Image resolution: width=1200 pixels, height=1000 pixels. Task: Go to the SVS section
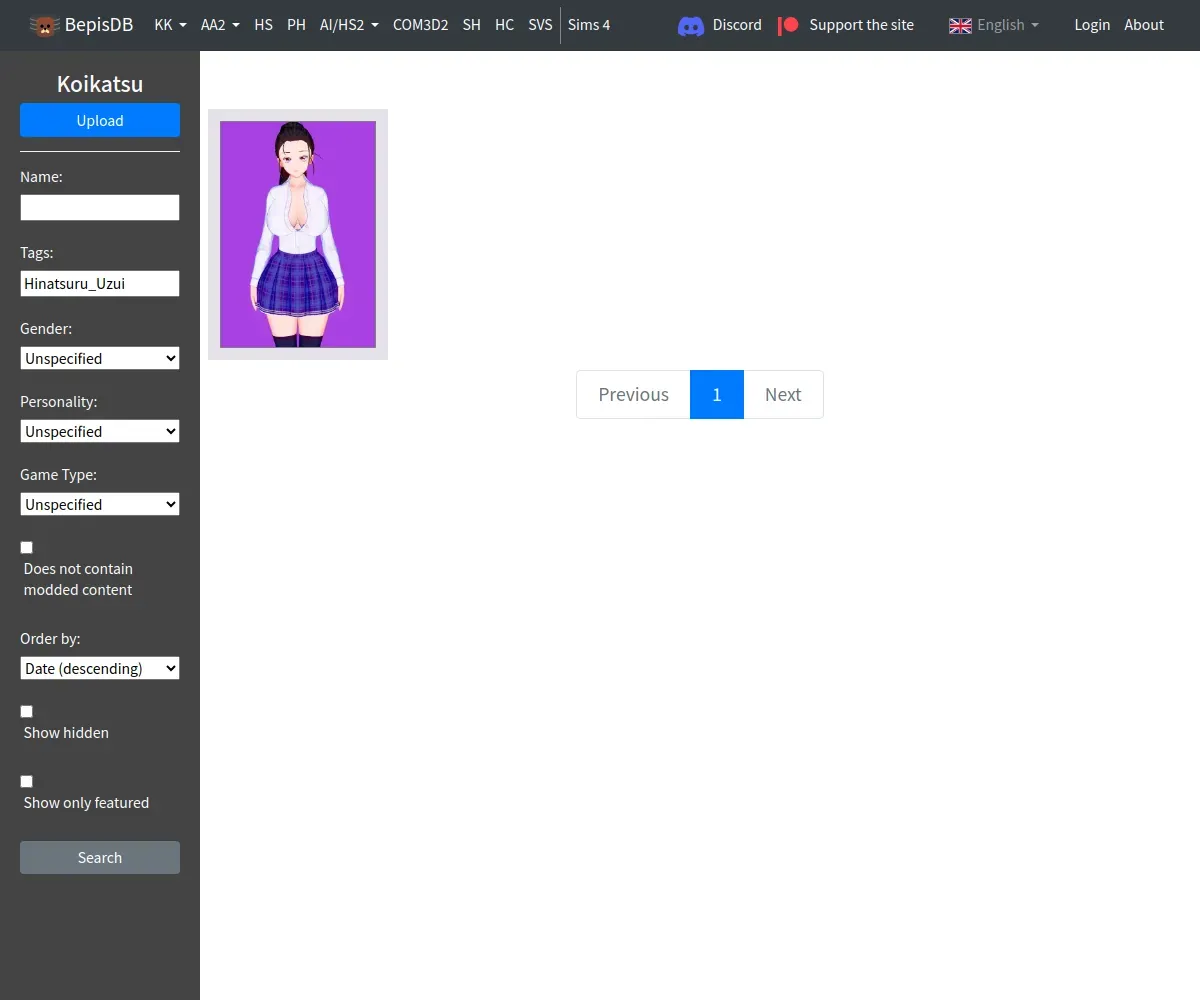pos(540,25)
